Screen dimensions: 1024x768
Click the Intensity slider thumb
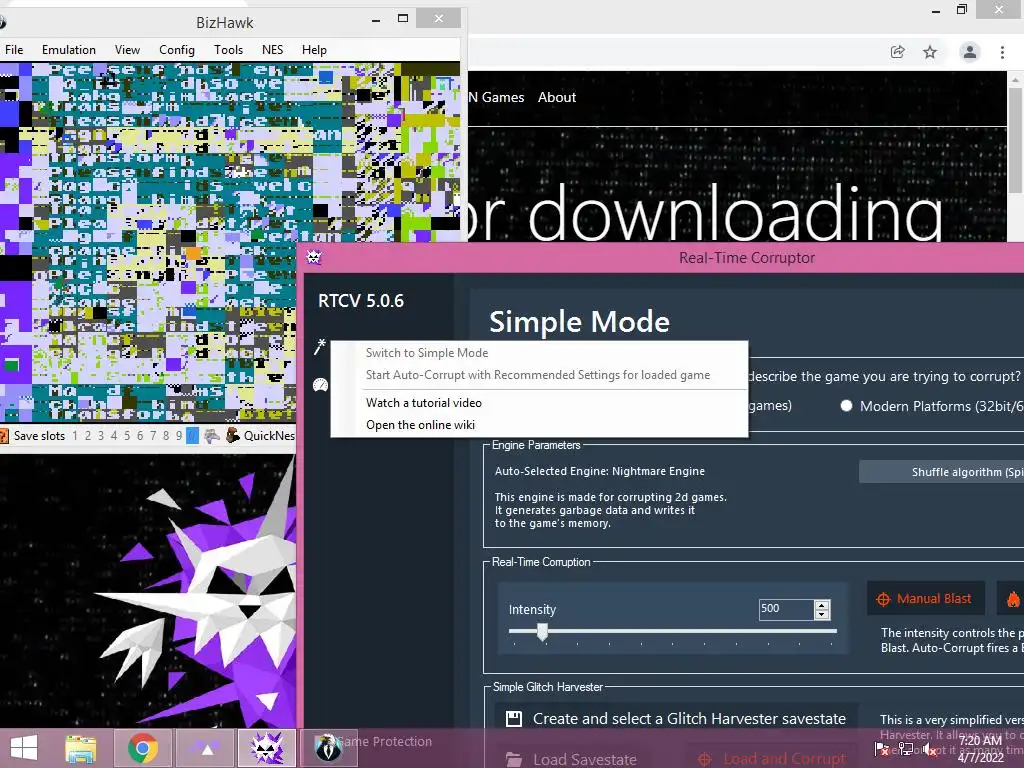pyautogui.click(x=542, y=632)
